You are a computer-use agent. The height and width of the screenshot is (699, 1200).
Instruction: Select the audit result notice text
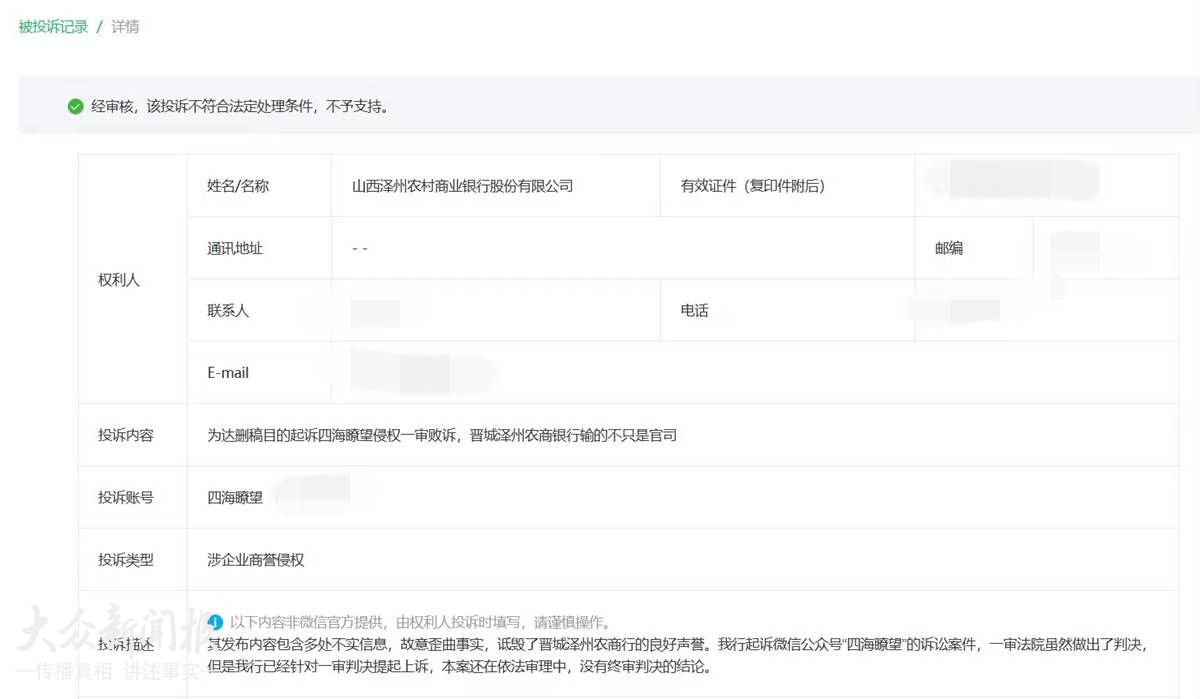click(240, 106)
